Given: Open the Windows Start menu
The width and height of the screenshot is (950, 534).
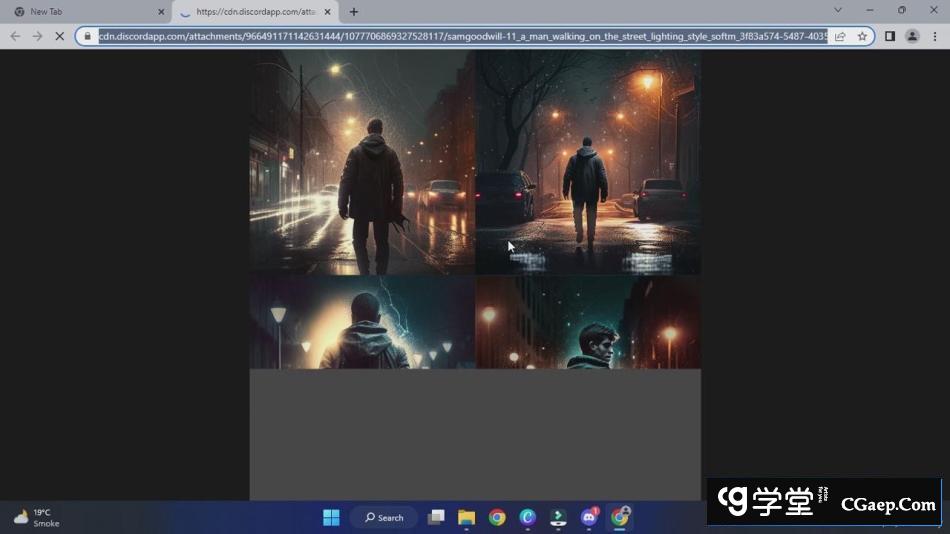Looking at the screenshot, I should tap(331, 517).
